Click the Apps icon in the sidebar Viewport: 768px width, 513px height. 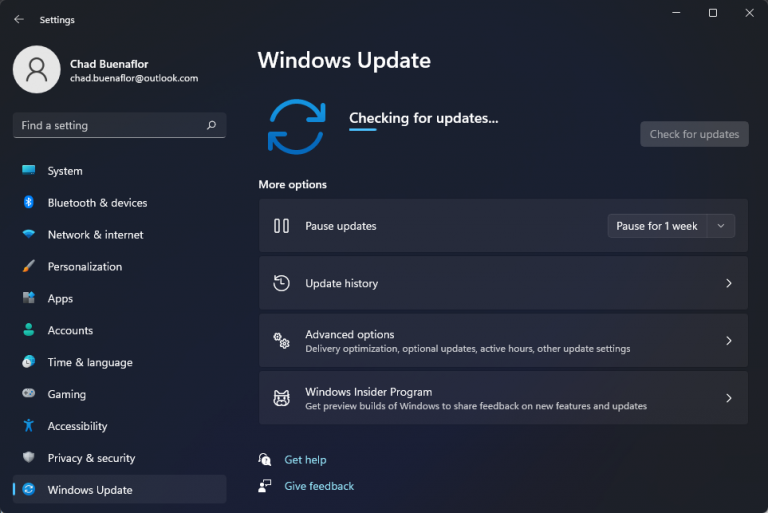click(x=28, y=297)
